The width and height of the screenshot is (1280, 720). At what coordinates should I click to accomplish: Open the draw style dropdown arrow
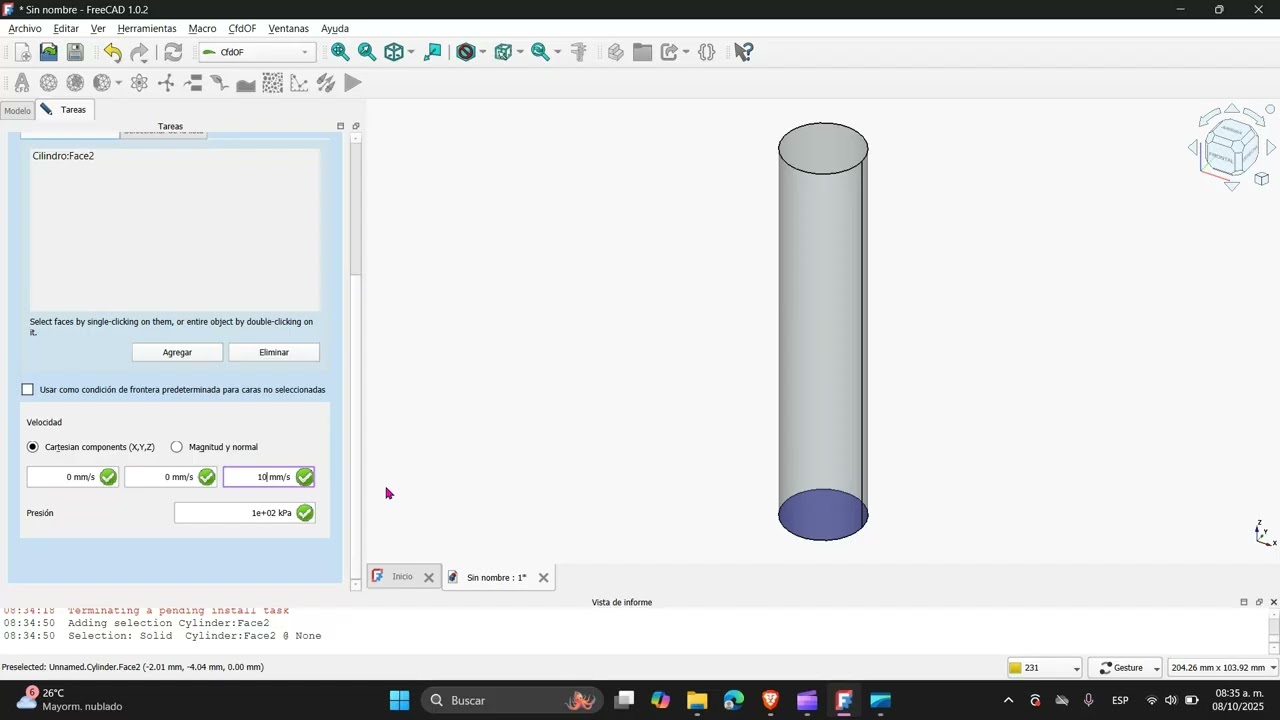click(483, 52)
